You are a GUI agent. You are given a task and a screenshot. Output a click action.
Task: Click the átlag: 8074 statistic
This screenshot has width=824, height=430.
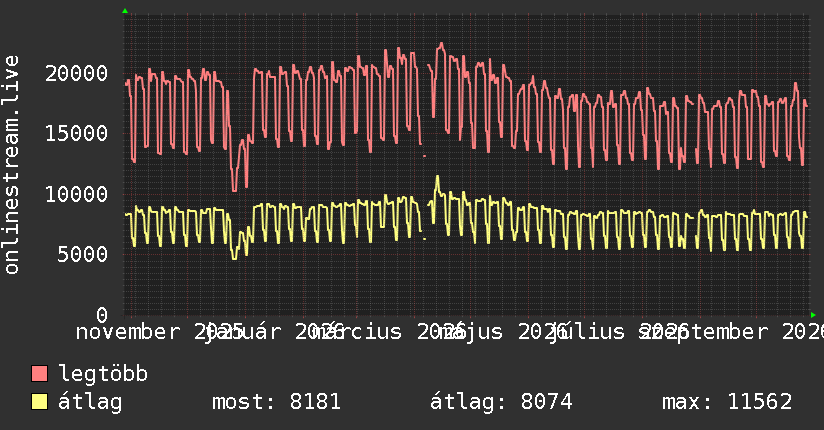[501, 402]
